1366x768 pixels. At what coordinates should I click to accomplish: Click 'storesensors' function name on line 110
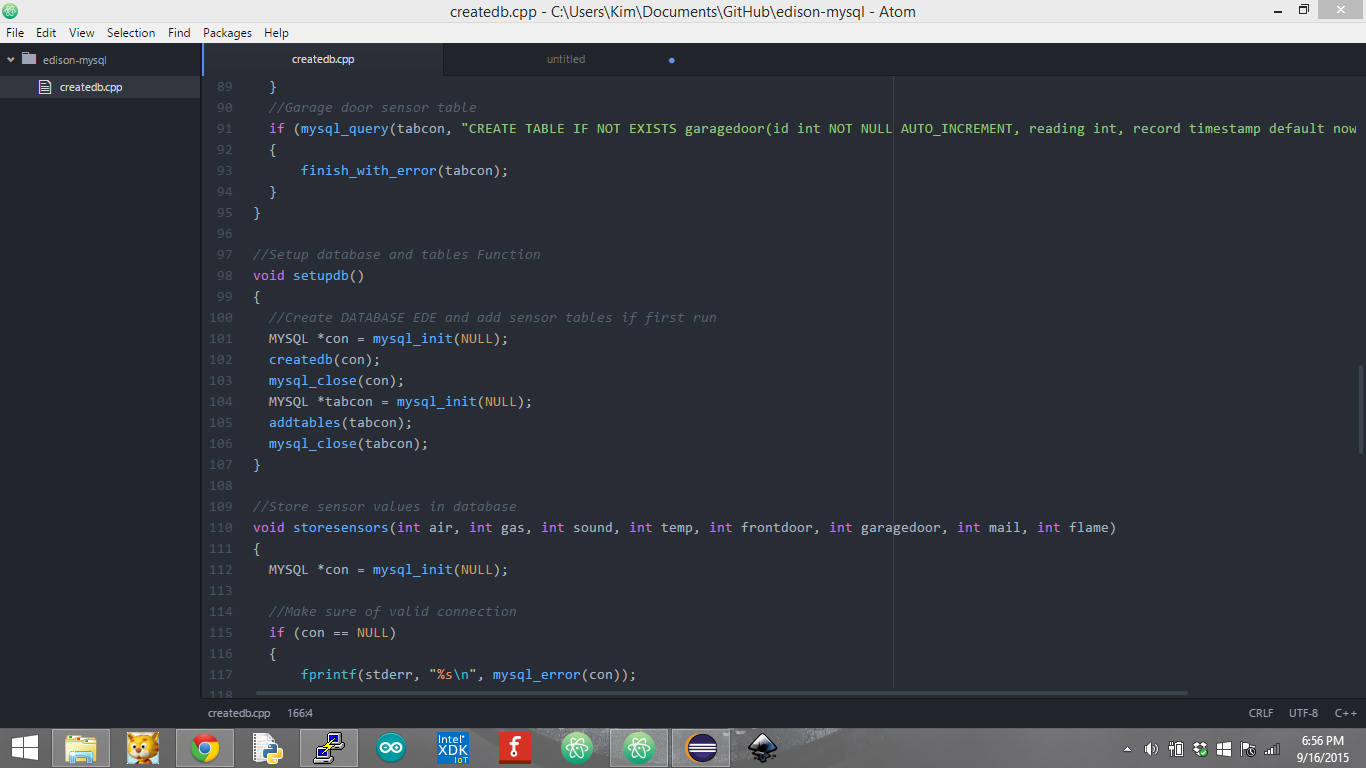[341, 527]
